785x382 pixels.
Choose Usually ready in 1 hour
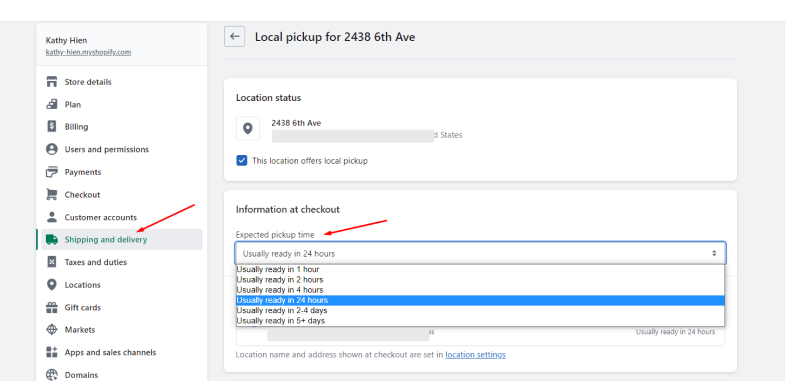[480, 269]
